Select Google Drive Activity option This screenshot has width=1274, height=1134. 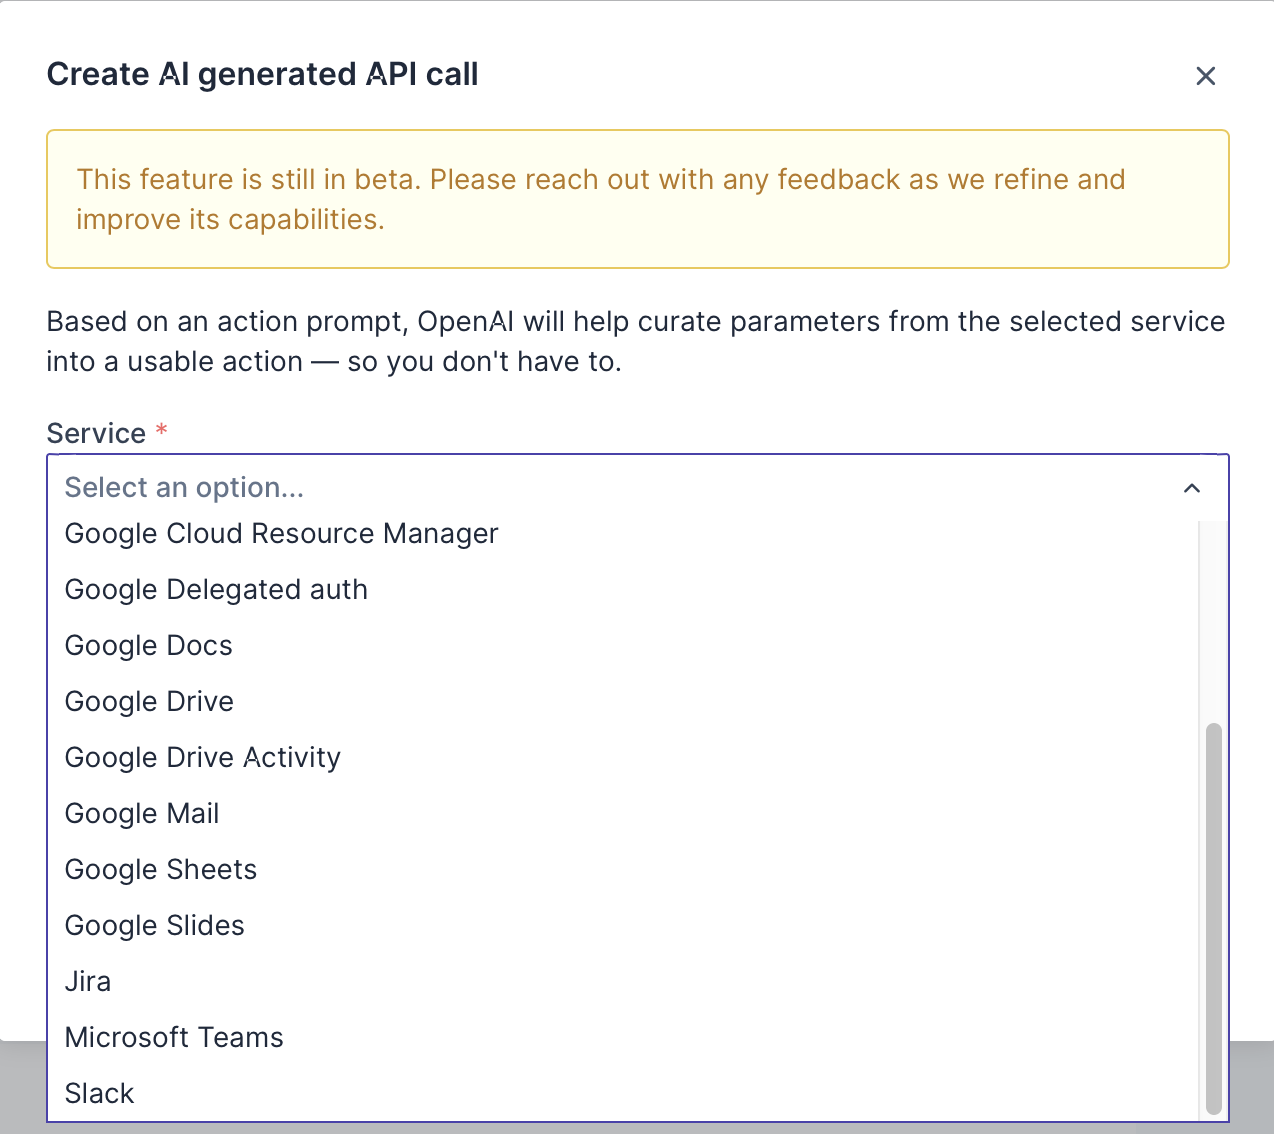202,758
